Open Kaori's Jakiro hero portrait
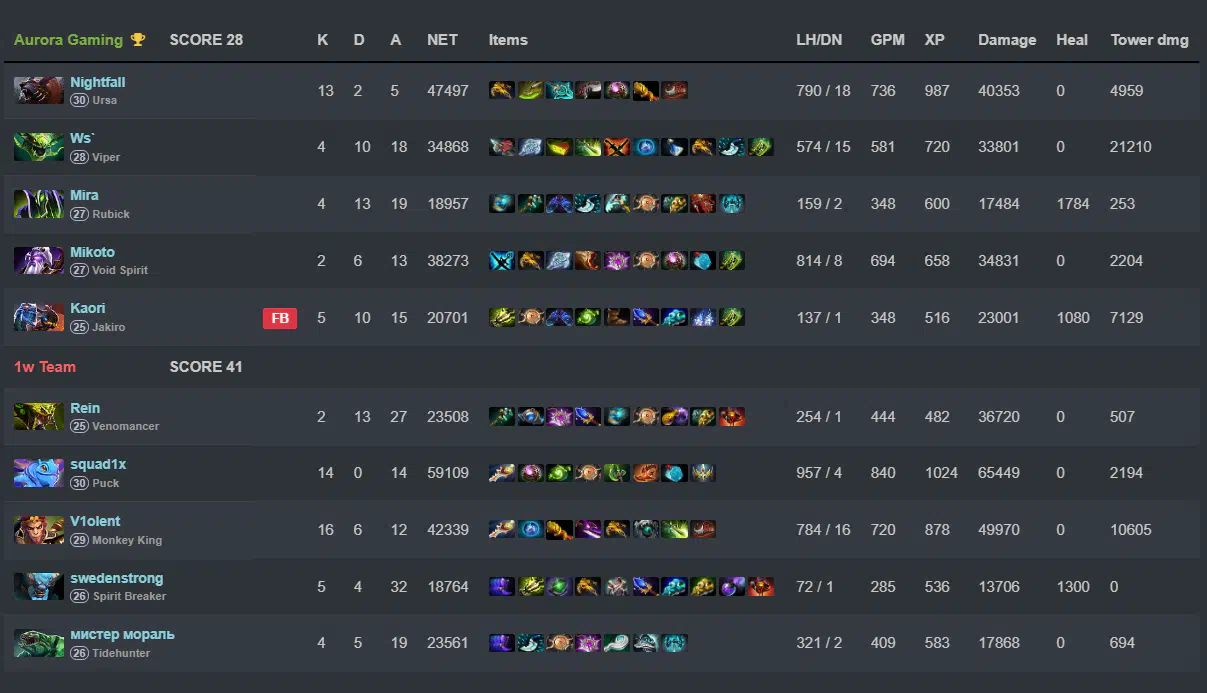Viewport: 1207px width, 693px height. [x=39, y=318]
